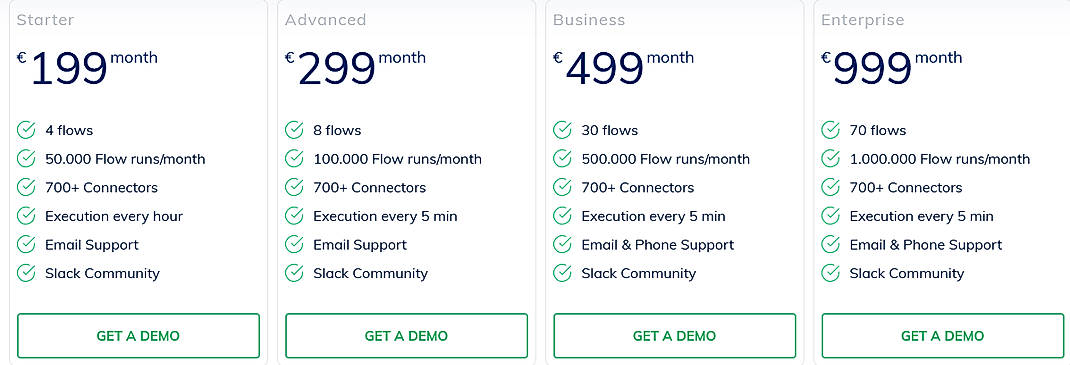Click checkmark icon next to 30 flows

point(562,130)
